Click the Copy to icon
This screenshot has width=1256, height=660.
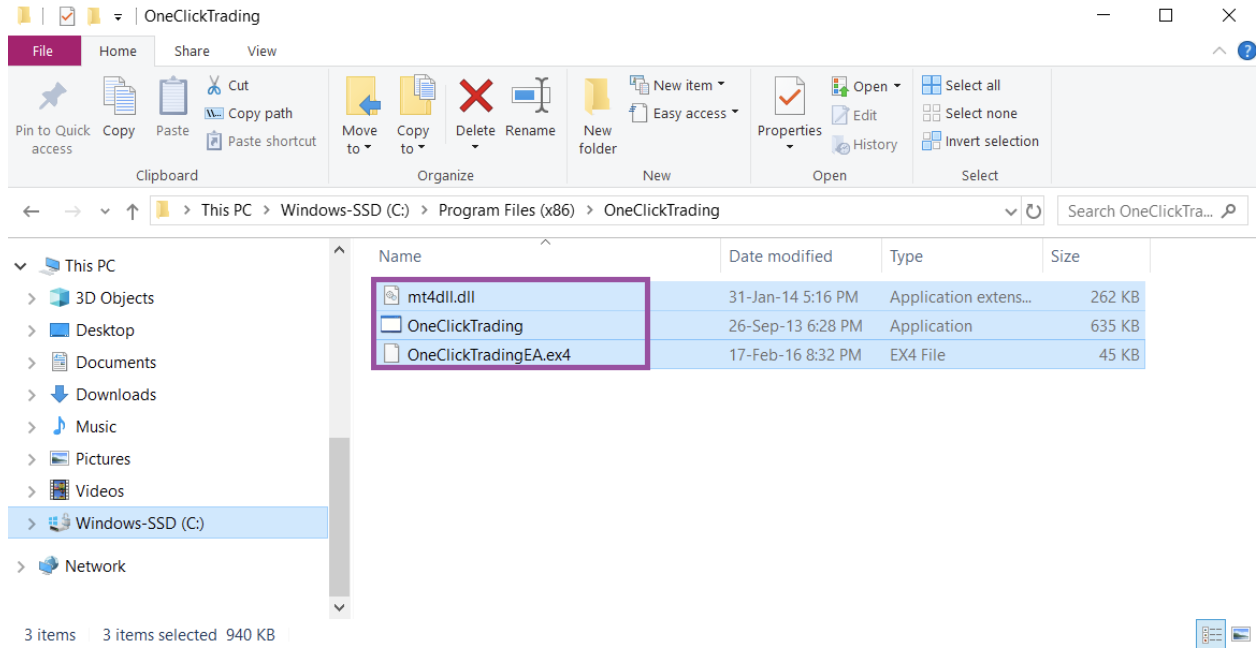click(415, 97)
